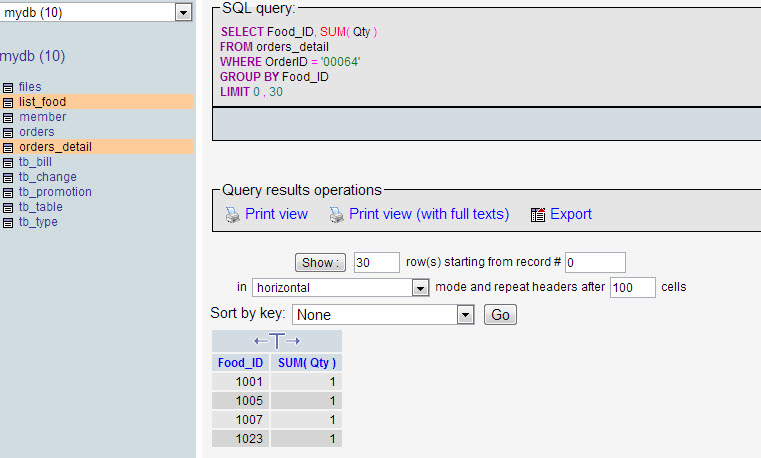761x458 pixels.
Task: Open Print view (with full texts) link
Action: click(x=429, y=214)
